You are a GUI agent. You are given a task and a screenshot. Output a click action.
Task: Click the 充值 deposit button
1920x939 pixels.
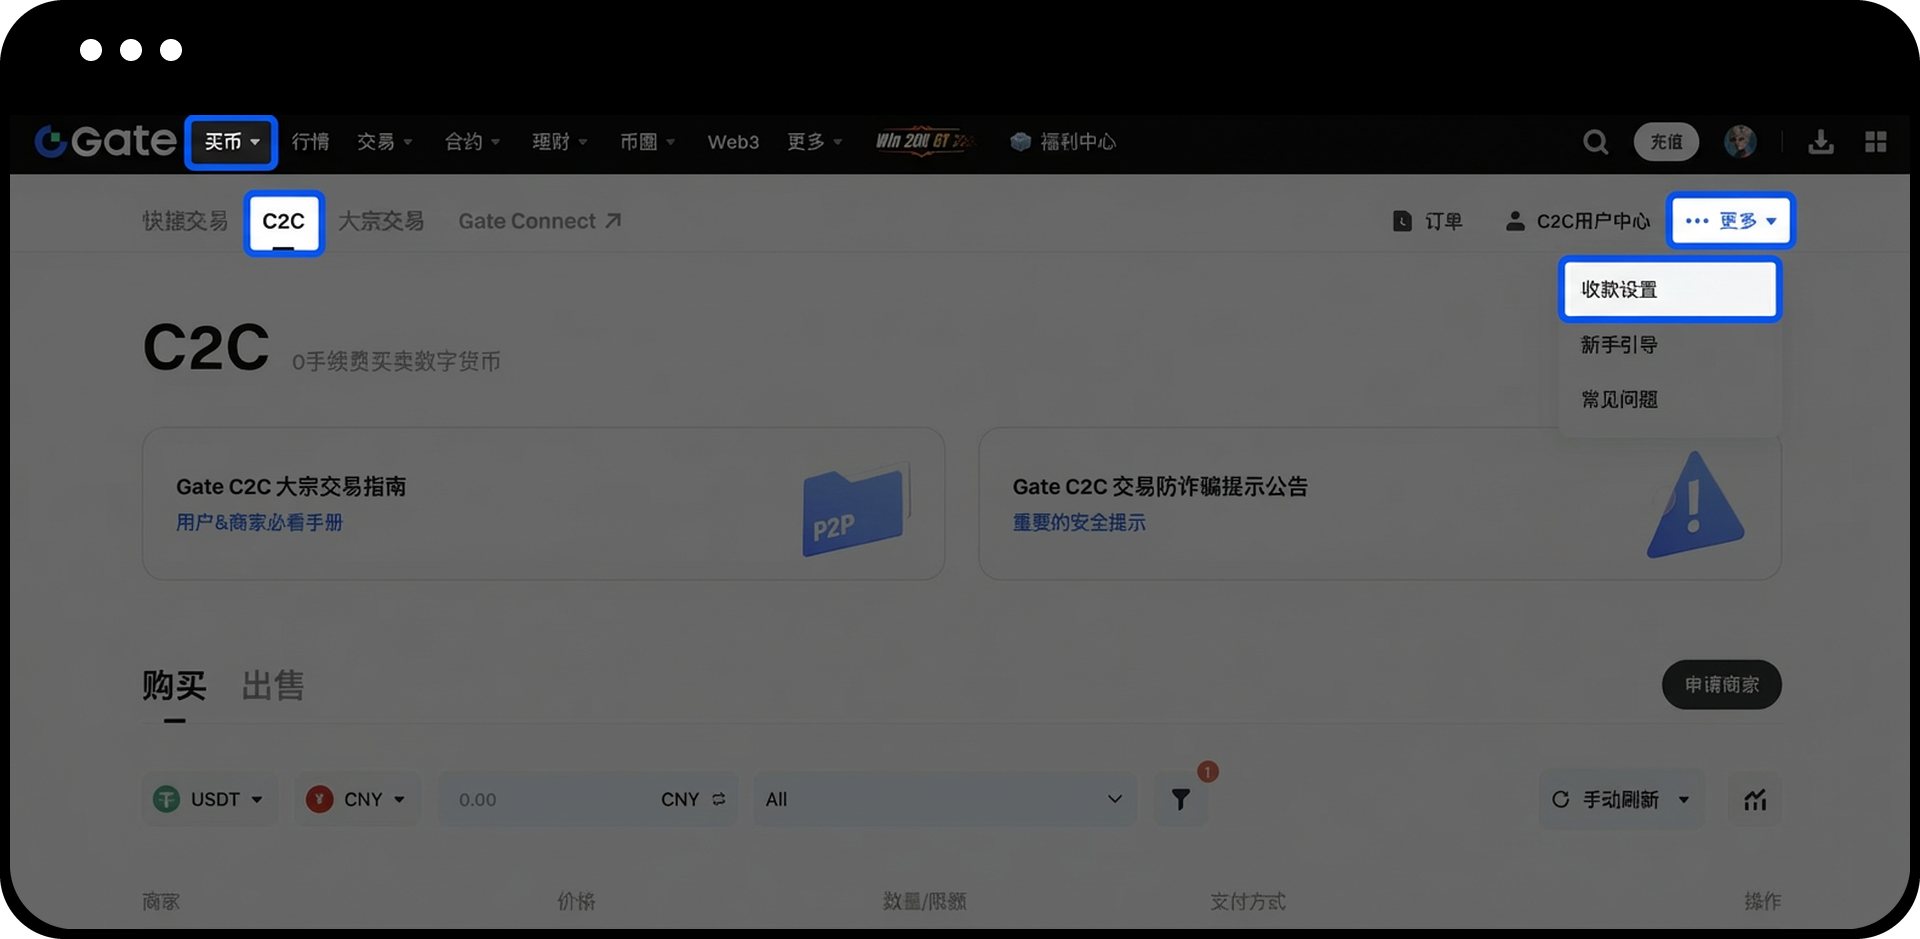click(x=1666, y=142)
